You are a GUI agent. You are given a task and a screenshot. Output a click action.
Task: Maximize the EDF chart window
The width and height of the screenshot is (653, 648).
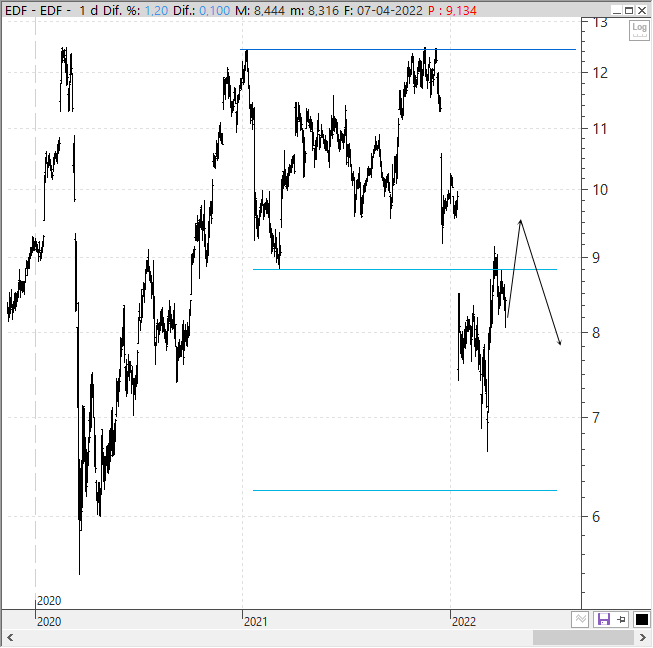click(x=629, y=10)
